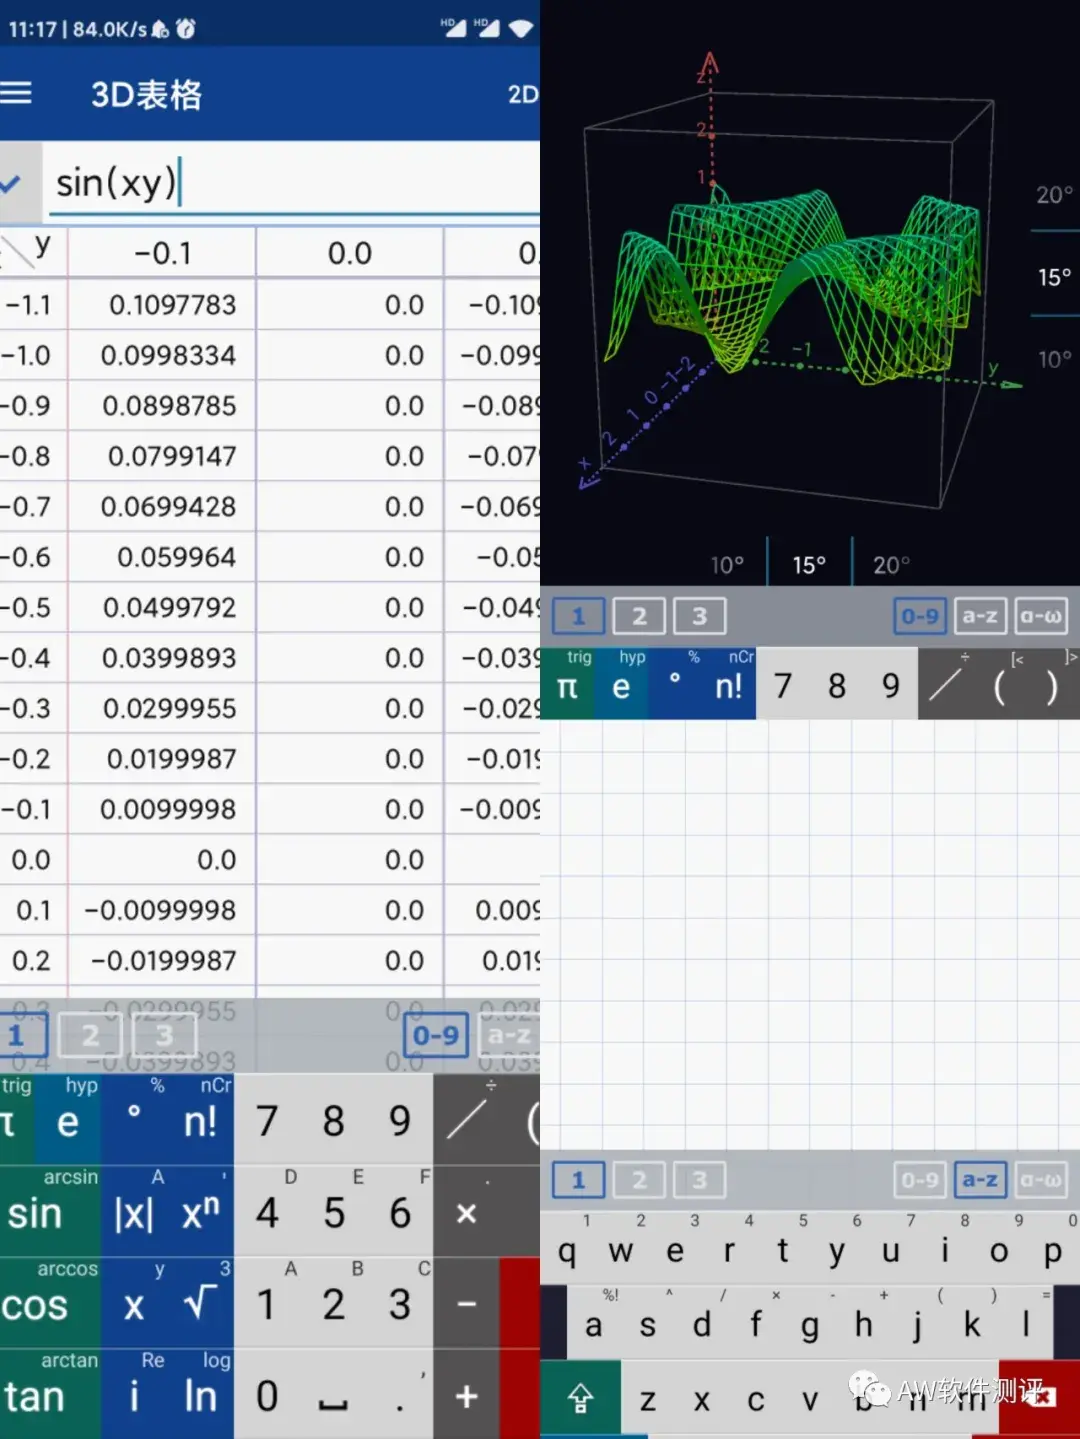Tap digit 5 on the left keypad
Viewport: 1080px width, 1439px height.
coord(333,1212)
